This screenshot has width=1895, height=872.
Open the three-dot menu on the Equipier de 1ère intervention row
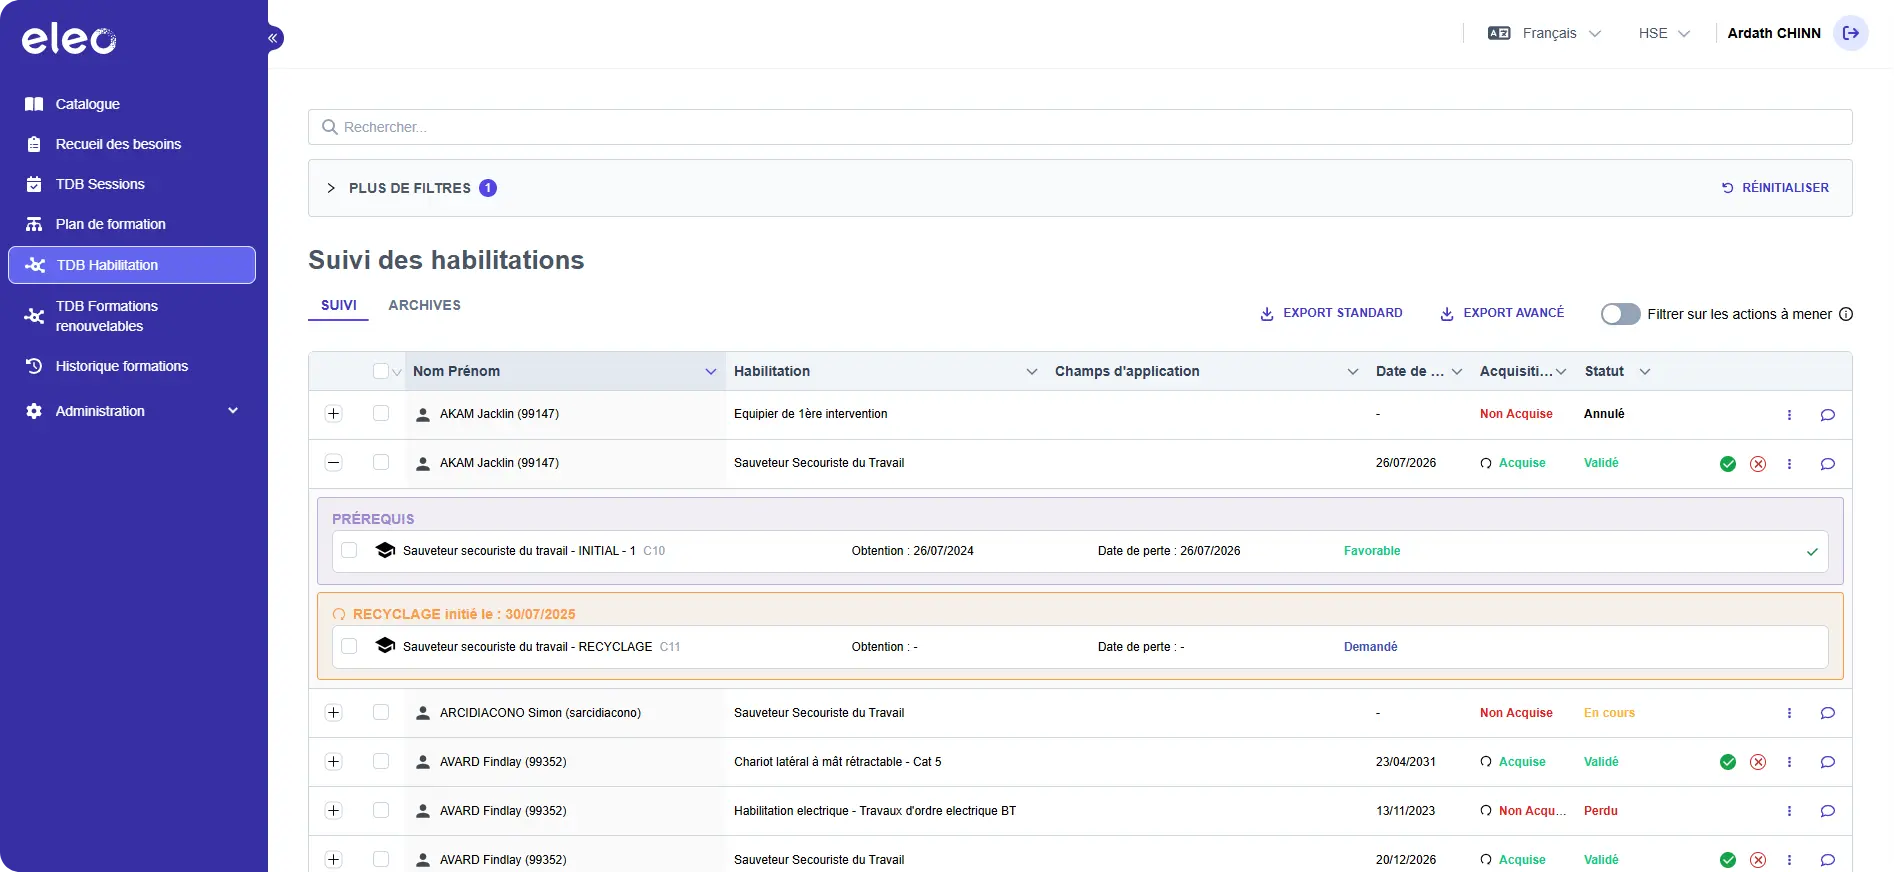pyautogui.click(x=1789, y=415)
